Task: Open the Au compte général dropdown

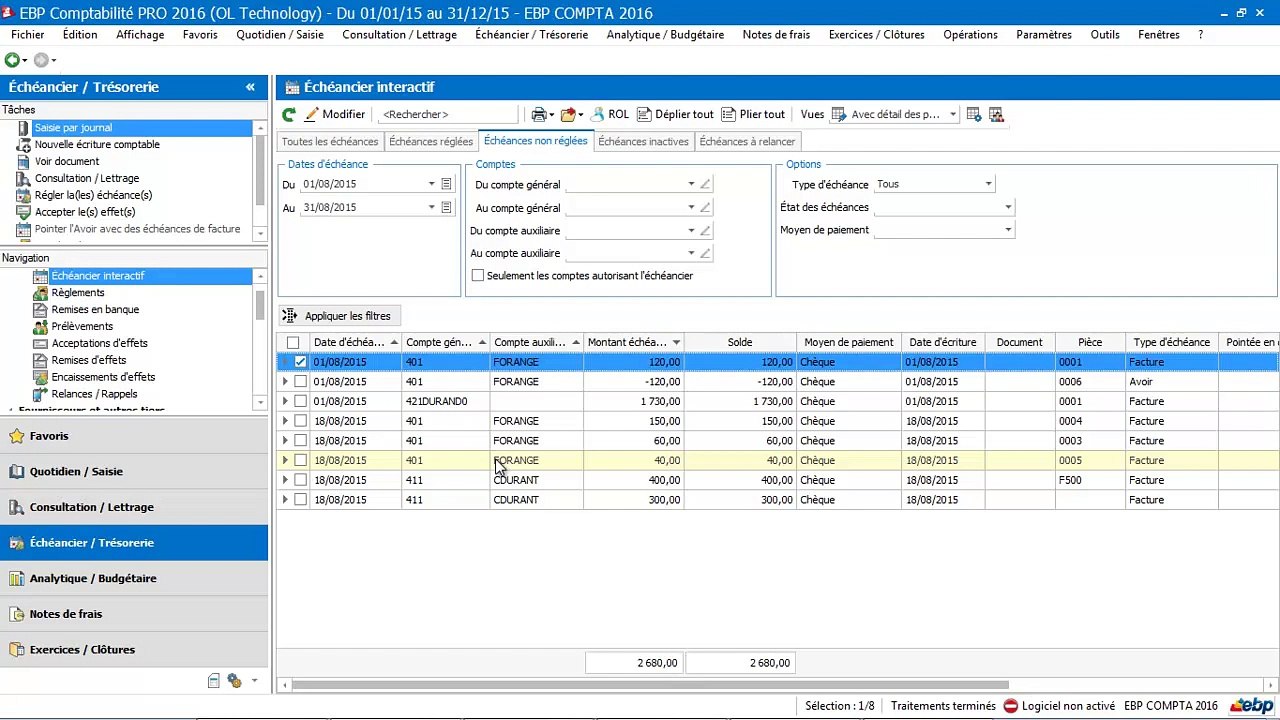Action: click(x=691, y=208)
